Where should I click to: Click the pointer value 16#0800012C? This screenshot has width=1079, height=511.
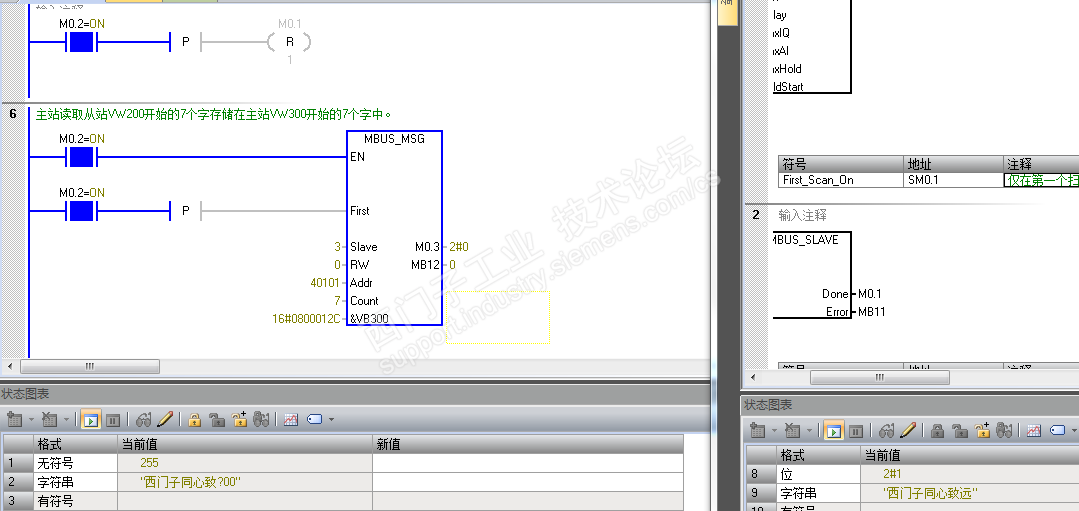click(x=307, y=318)
